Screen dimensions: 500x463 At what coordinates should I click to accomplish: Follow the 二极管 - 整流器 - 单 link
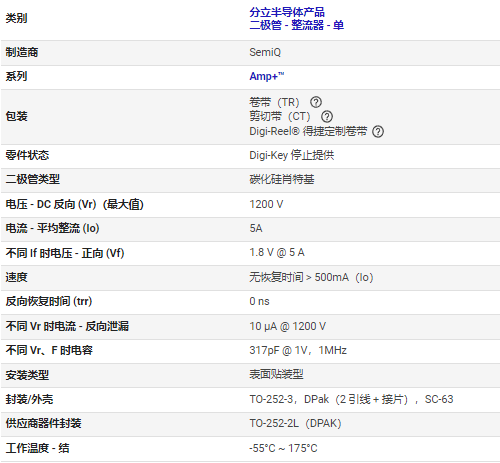pos(297,25)
